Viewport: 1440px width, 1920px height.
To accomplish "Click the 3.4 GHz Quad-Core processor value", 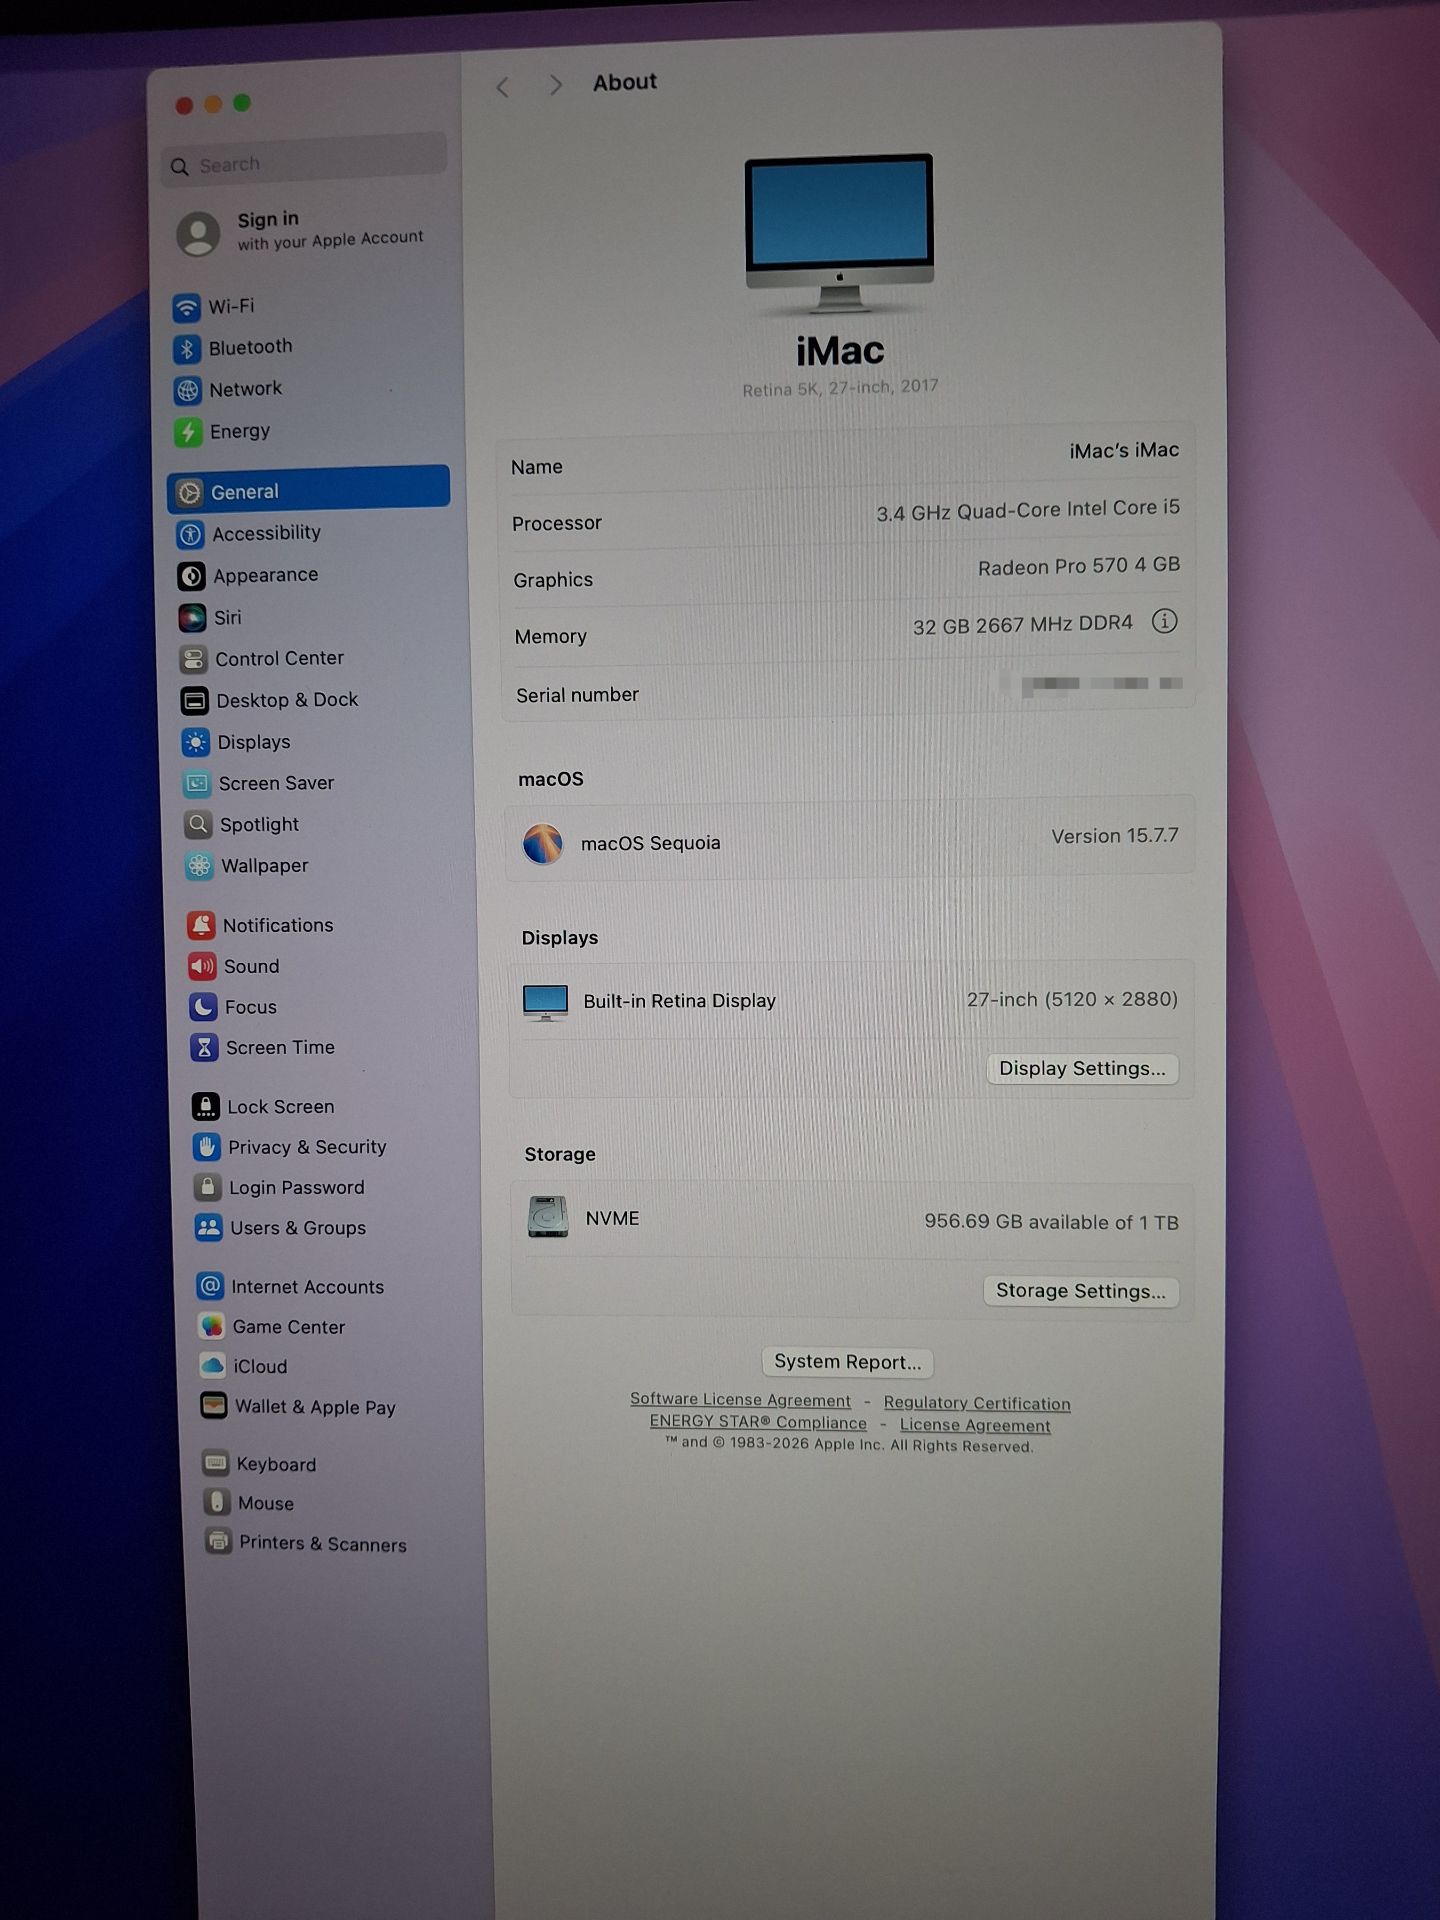I will [x=1028, y=510].
